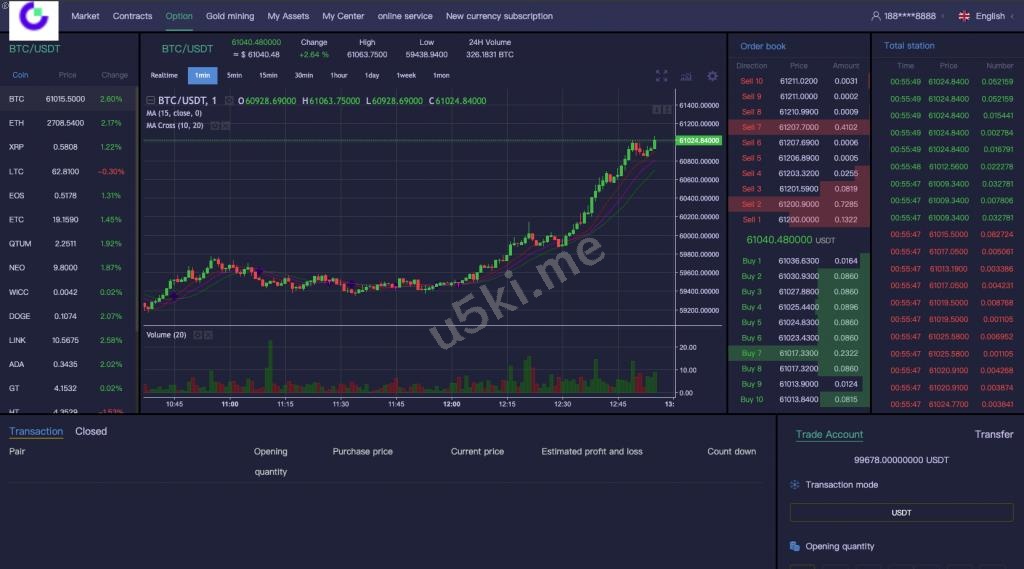Toggle visibility of MA Cross indicator

point(214,126)
